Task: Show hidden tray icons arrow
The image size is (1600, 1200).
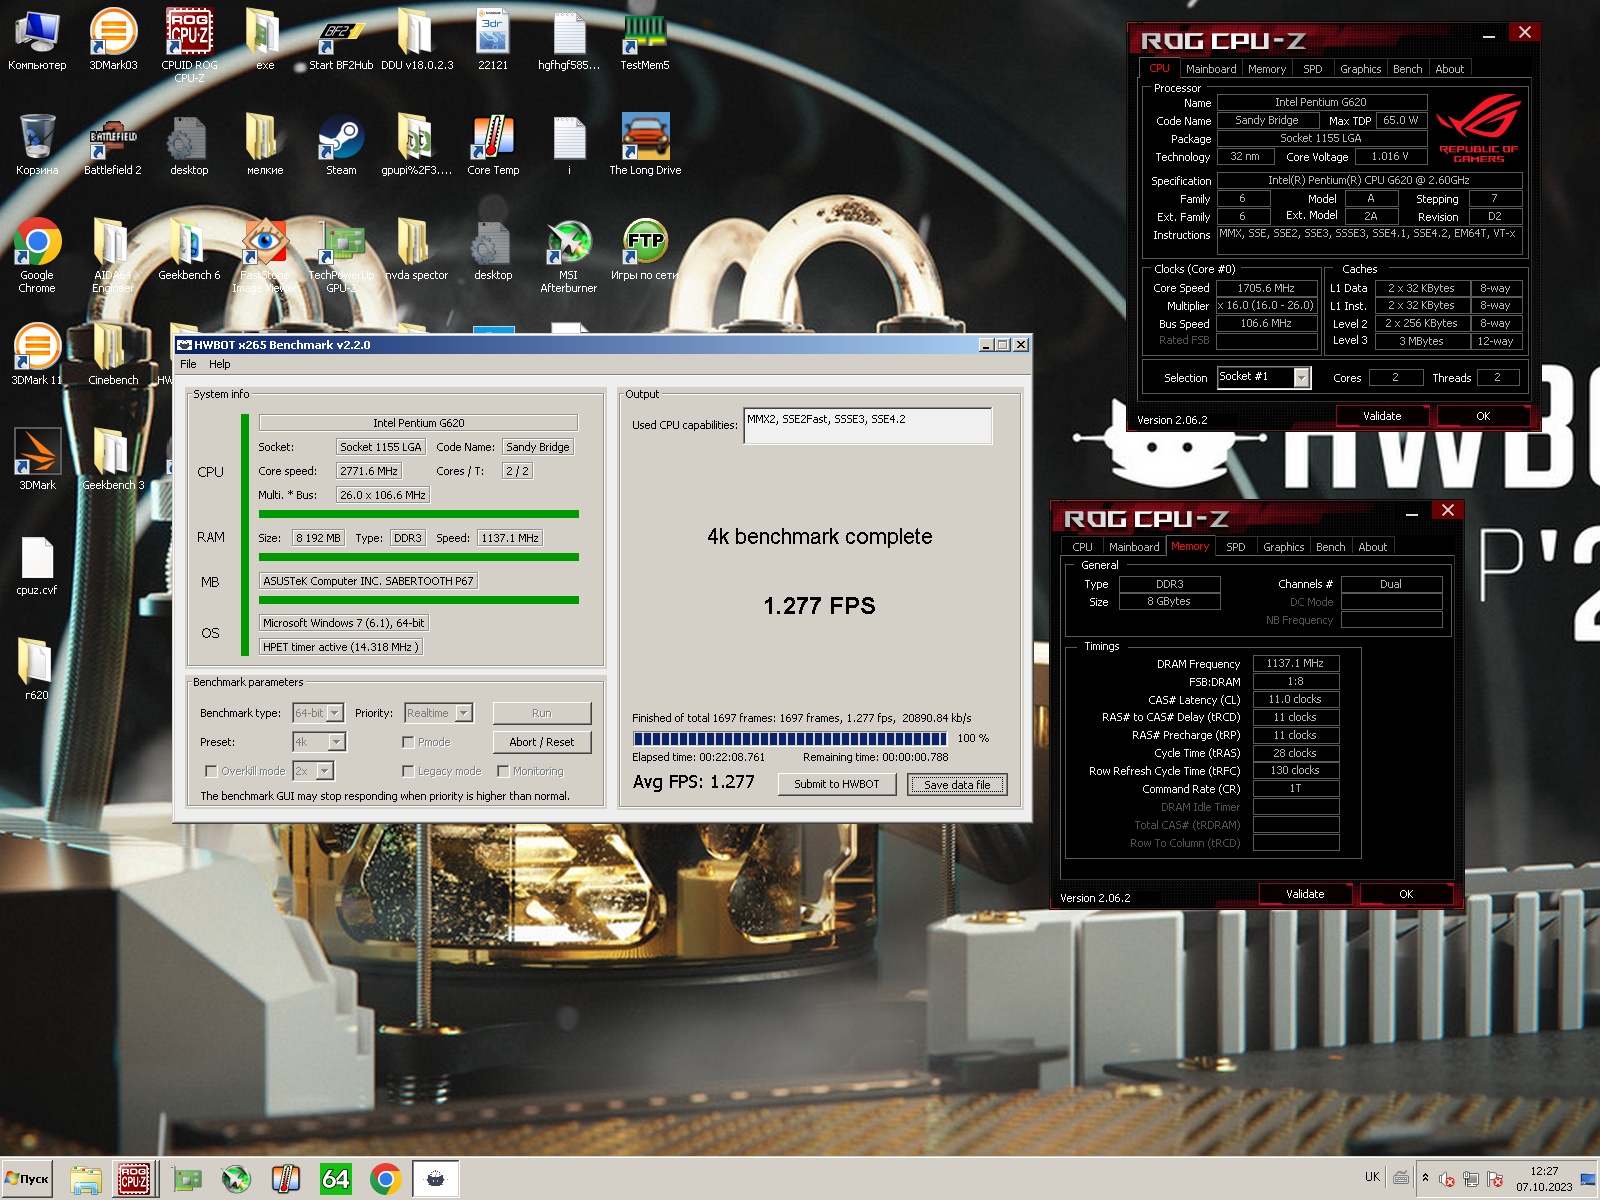Action: (x=1425, y=1178)
